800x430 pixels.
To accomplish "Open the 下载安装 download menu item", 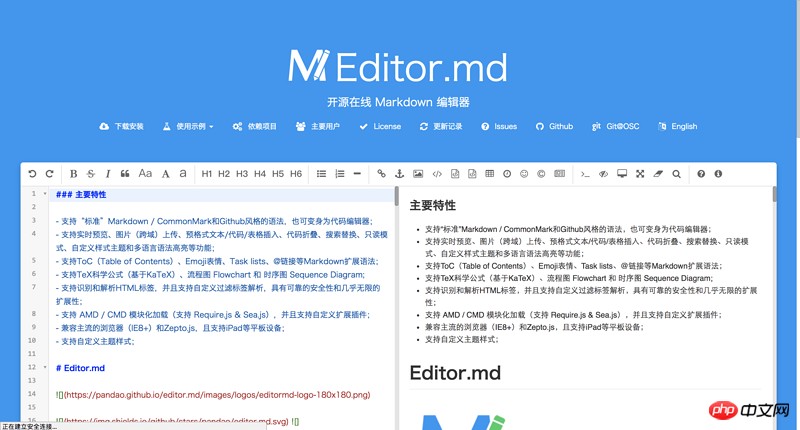I will pos(121,126).
